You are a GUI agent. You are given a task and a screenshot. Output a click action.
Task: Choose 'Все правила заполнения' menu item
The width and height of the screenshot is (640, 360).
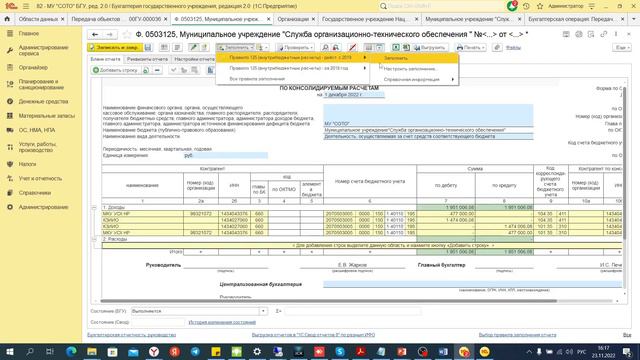pyautogui.click(x=257, y=79)
